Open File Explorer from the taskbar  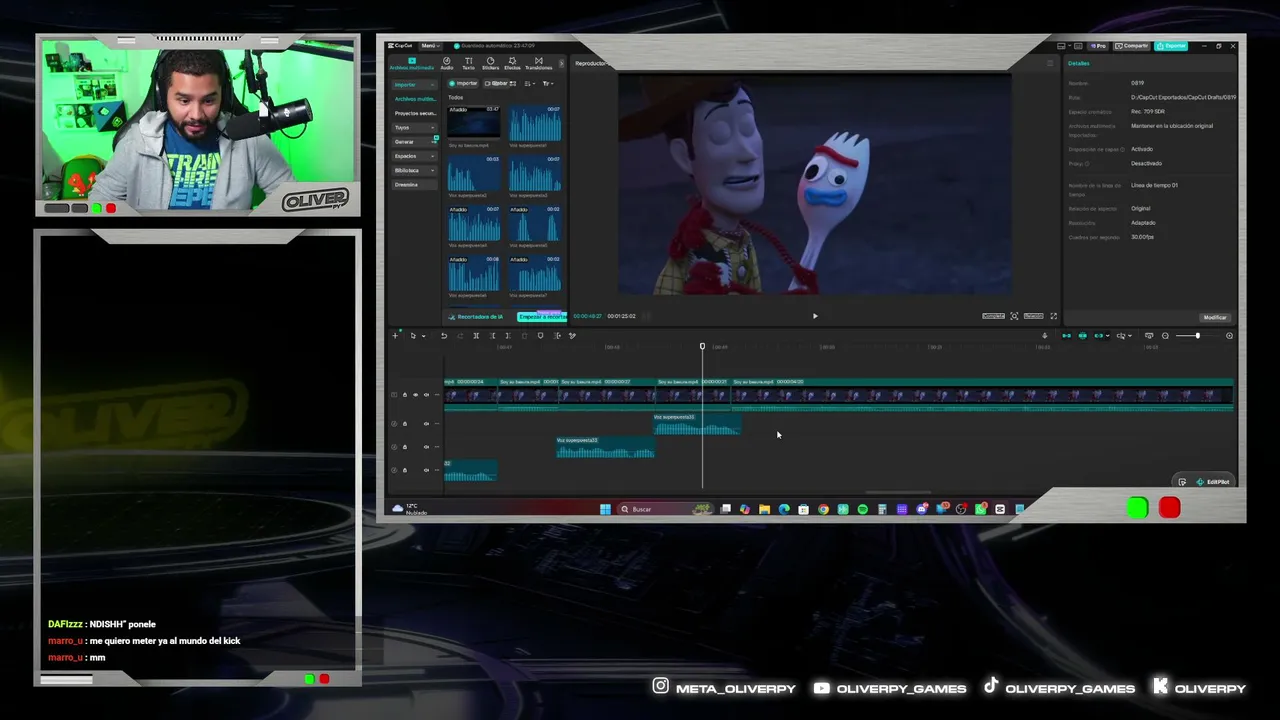(764, 509)
